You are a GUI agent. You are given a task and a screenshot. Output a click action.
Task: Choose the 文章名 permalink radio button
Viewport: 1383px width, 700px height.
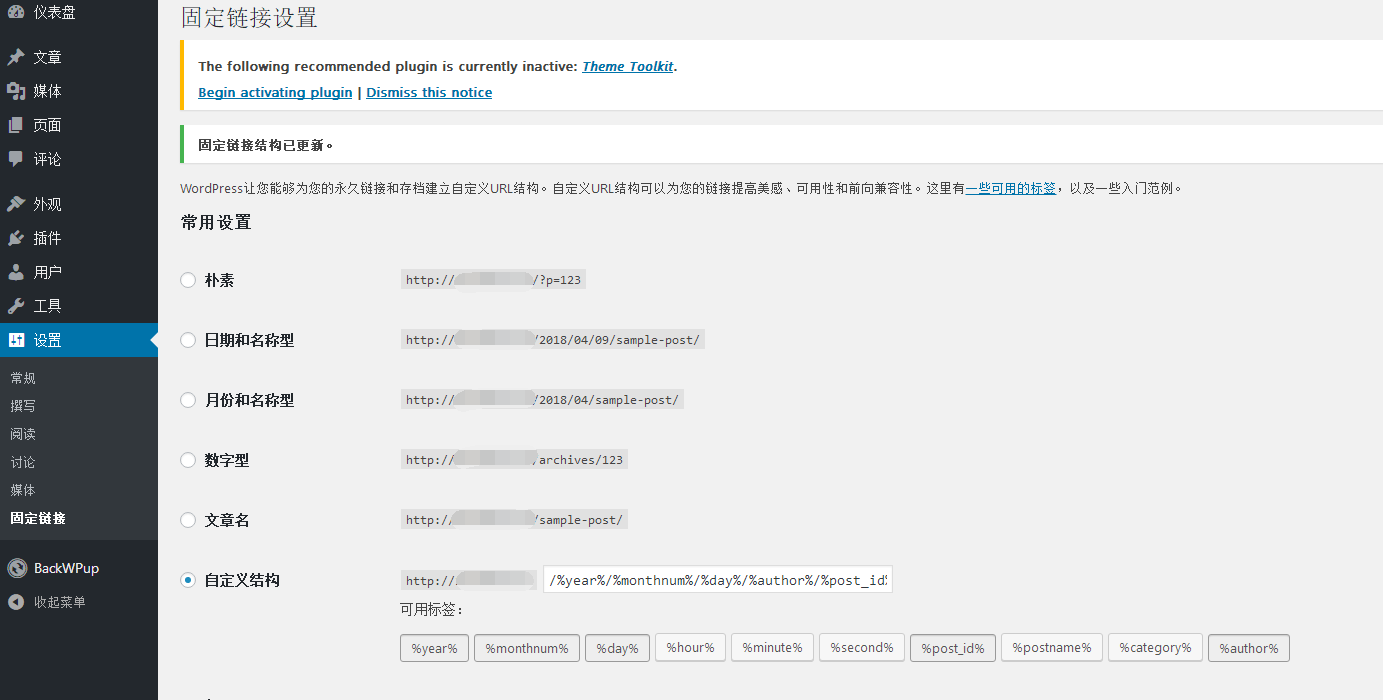188,520
